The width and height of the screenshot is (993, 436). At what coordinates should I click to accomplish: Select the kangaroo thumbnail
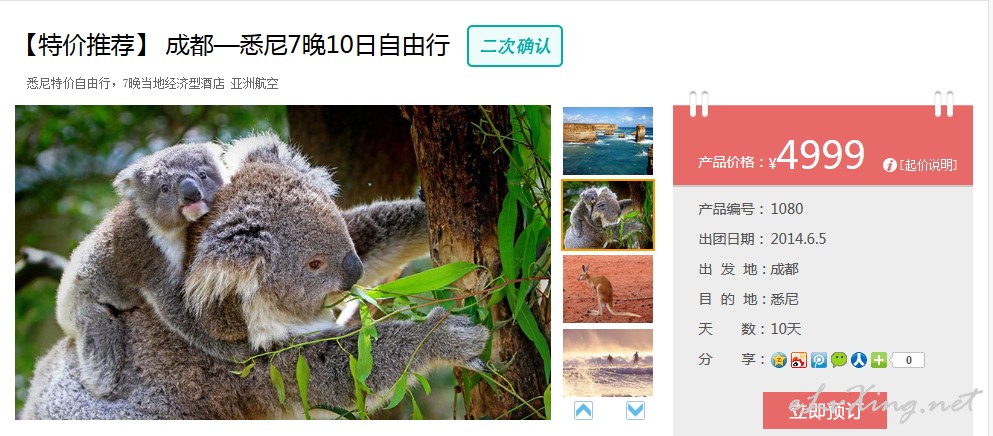click(608, 289)
